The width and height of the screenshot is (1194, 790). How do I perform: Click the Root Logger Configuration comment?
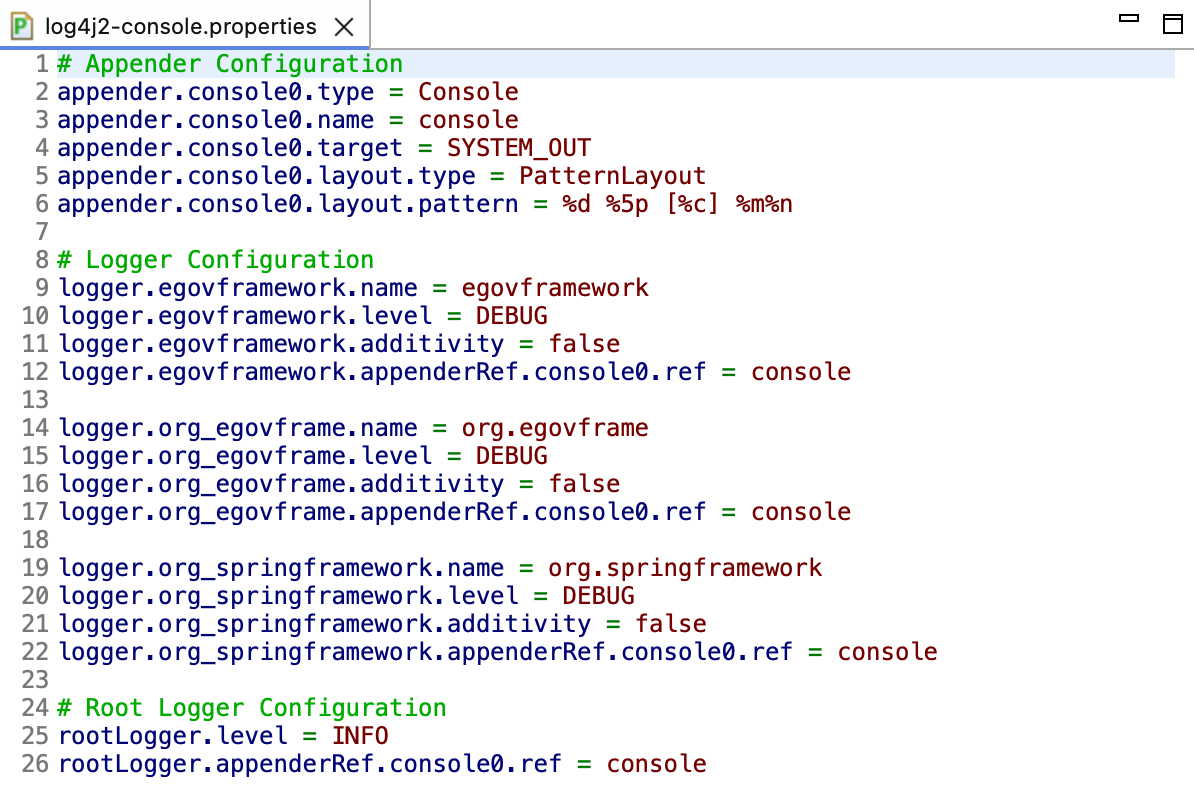click(248, 707)
